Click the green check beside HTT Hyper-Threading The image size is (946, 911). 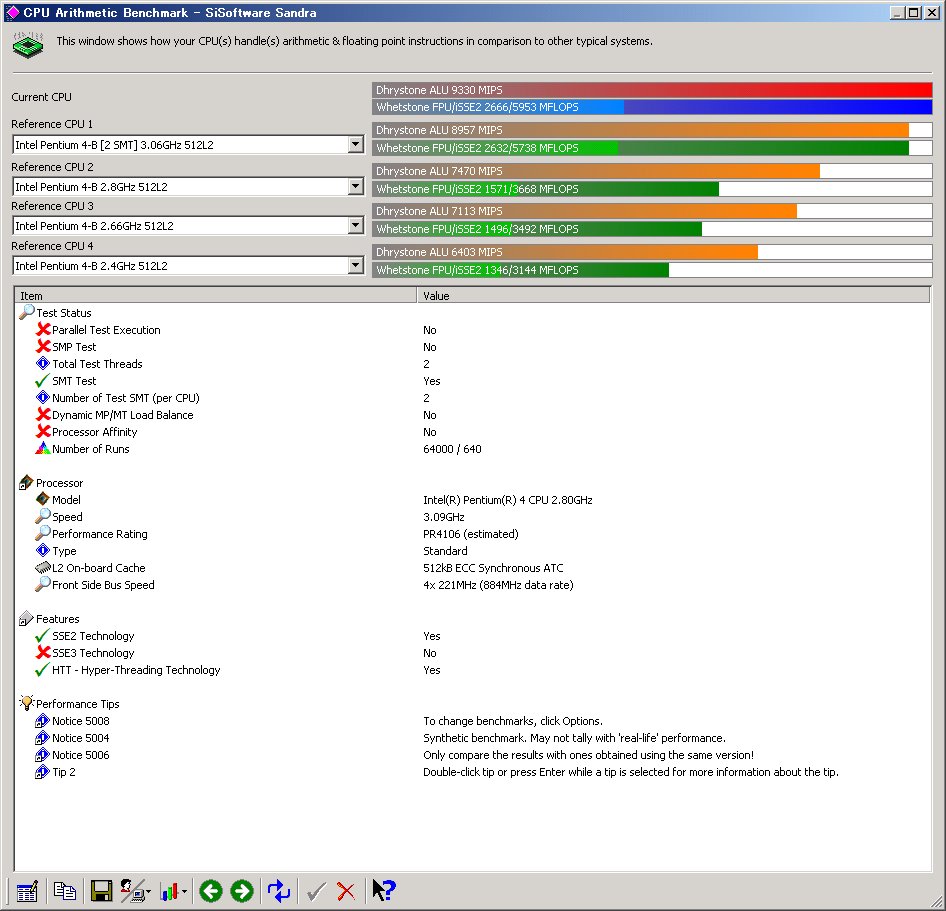click(x=42, y=670)
